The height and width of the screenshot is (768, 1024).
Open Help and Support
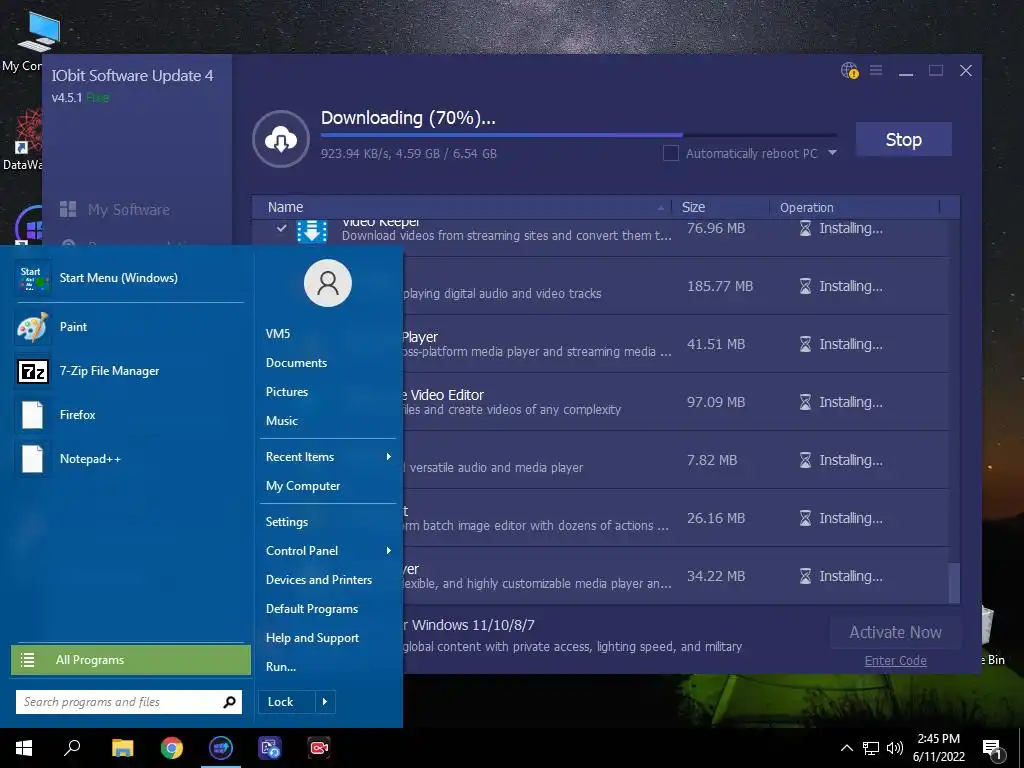312,638
